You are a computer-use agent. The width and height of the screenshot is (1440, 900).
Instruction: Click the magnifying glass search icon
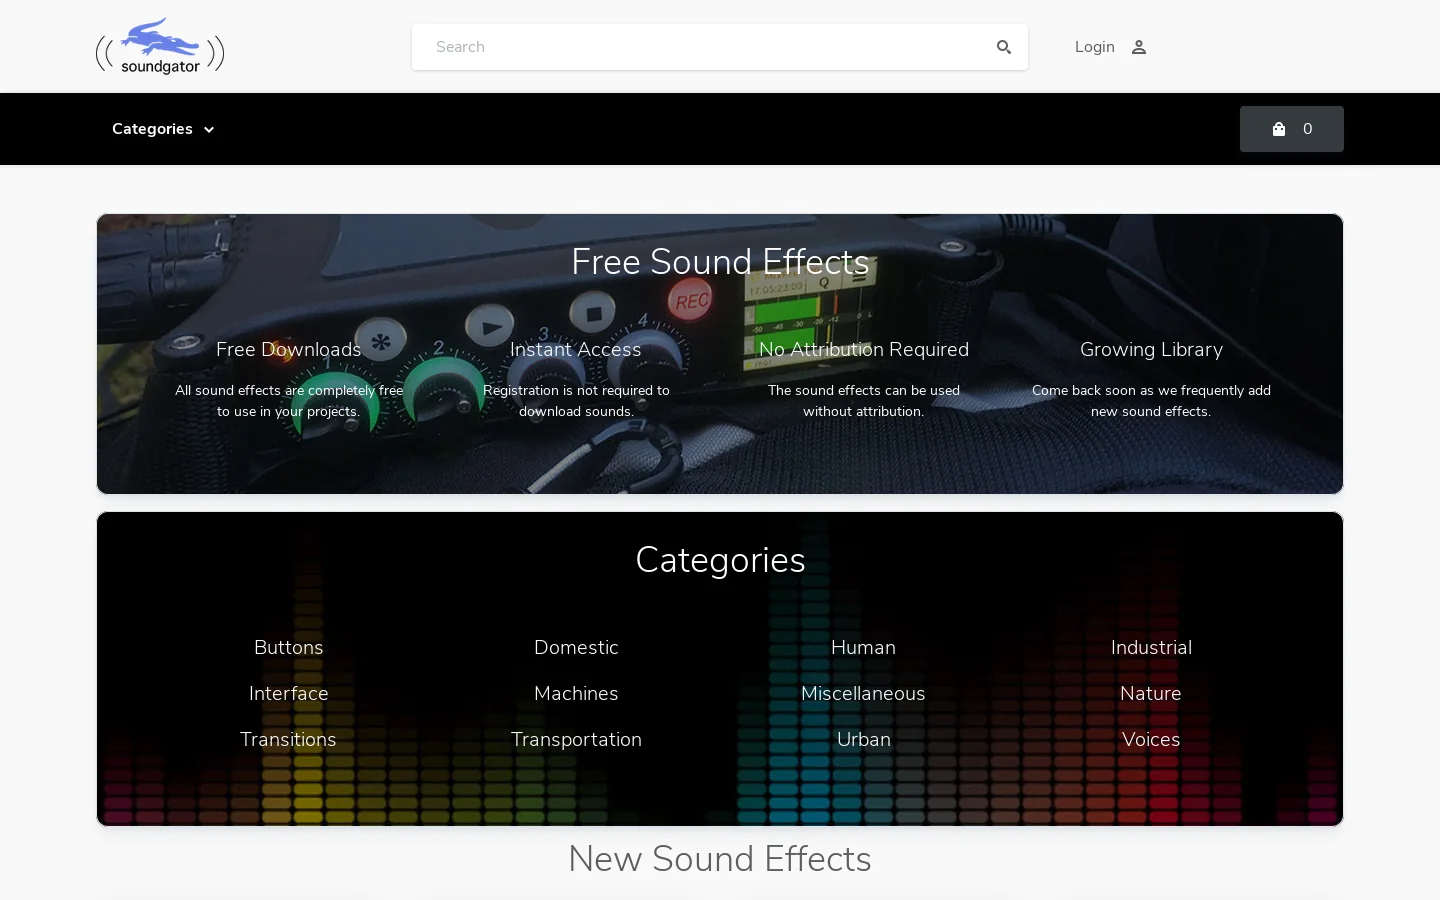click(x=1004, y=47)
